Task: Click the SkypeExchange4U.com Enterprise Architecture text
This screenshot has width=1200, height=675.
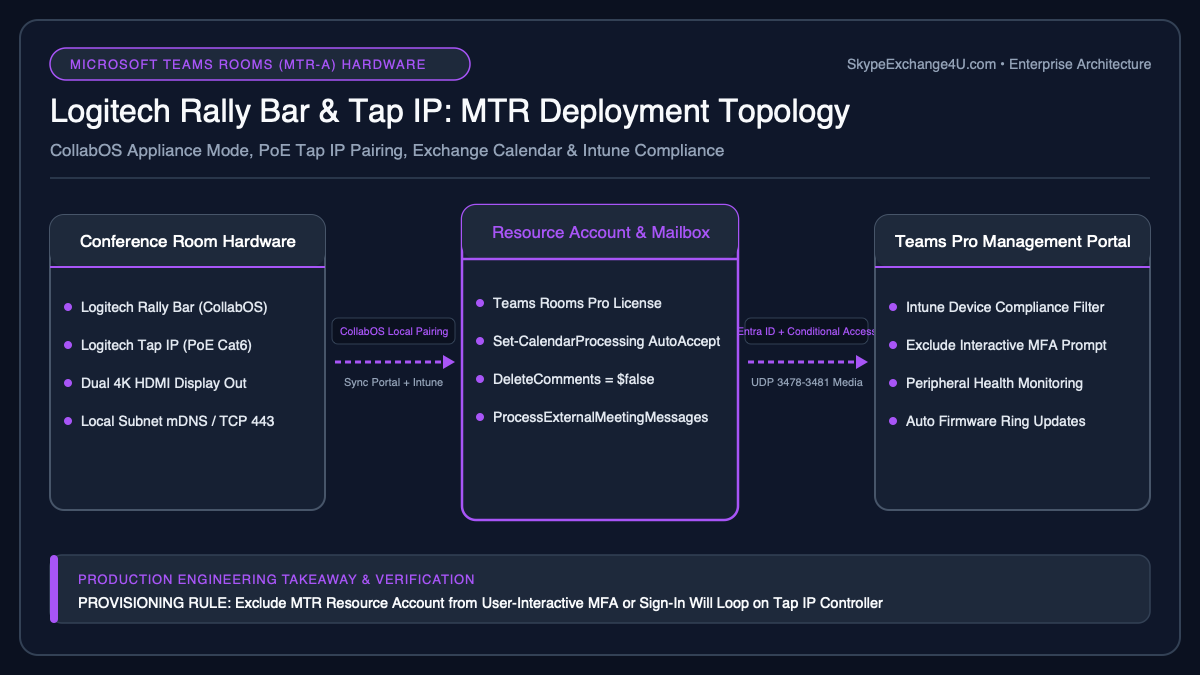Action: (998, 64)
